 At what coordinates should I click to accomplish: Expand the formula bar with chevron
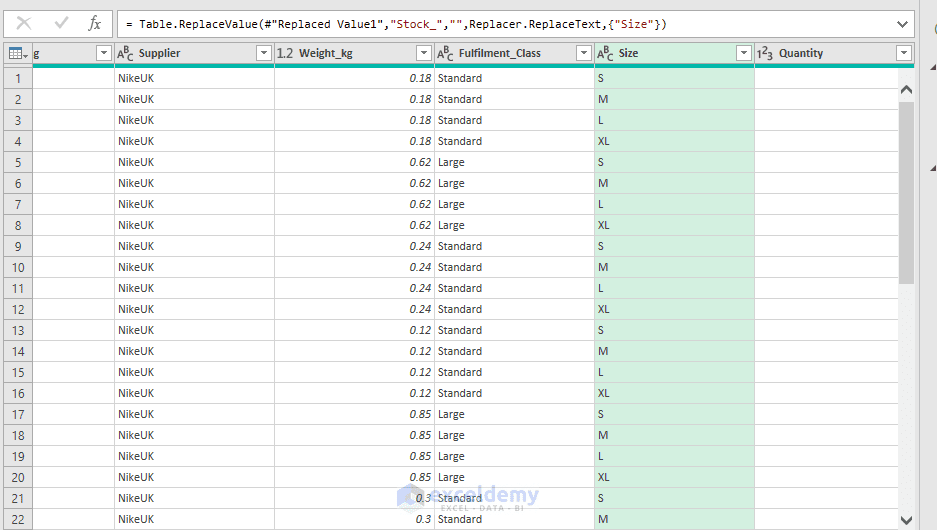[x=902, y=24]
